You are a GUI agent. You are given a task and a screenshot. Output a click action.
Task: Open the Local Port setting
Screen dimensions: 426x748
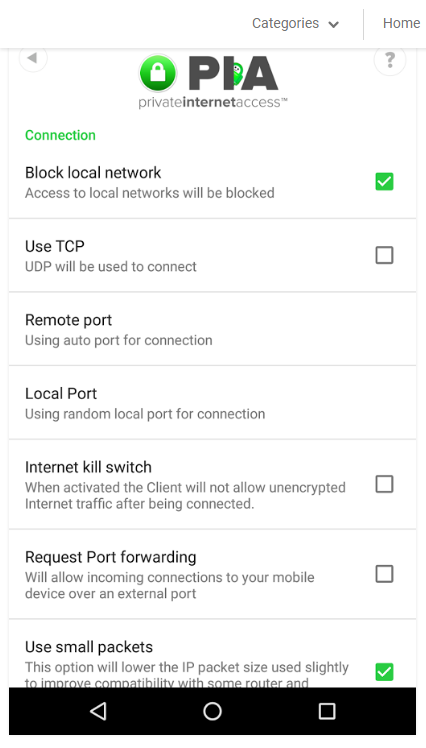(x=212, y=403)
